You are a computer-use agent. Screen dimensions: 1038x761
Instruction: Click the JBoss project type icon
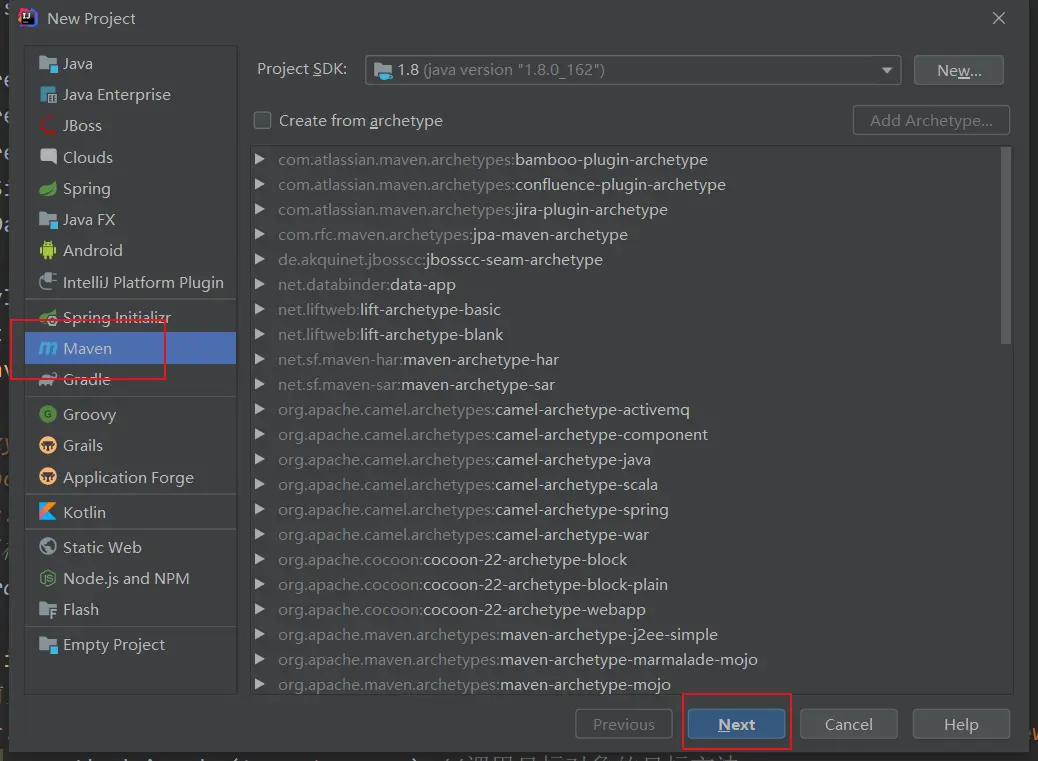(x=47, y=126)
